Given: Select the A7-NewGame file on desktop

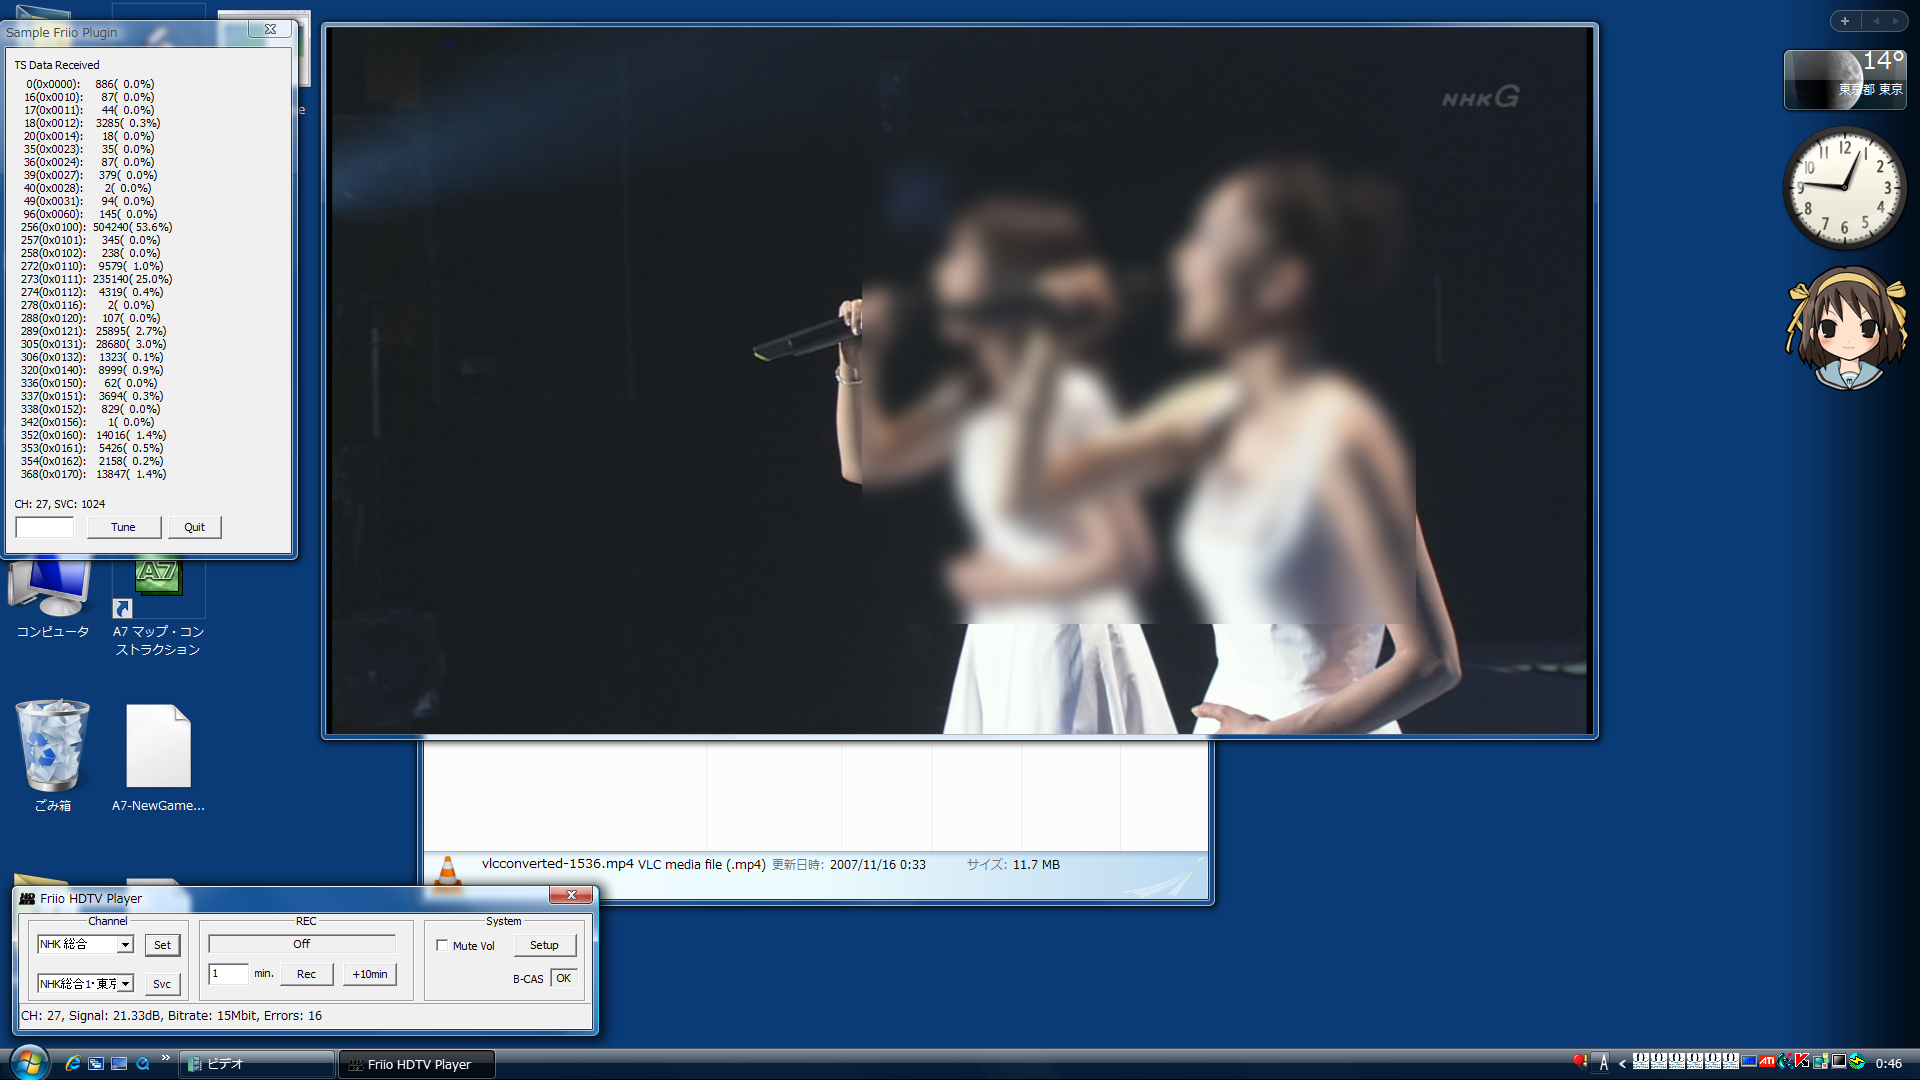Looking at the screenshot, I should (158, 757).
